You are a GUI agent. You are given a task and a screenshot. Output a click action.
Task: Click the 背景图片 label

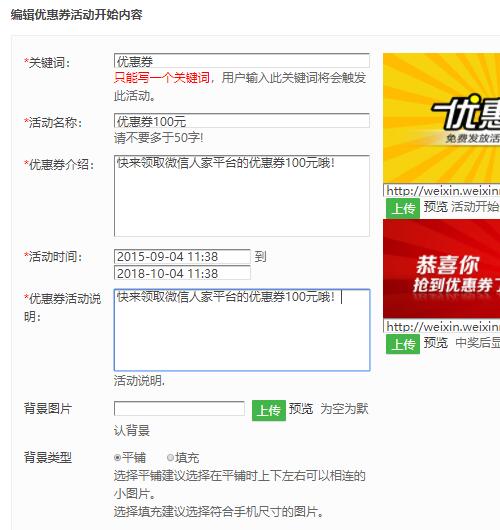coord(48,409)
